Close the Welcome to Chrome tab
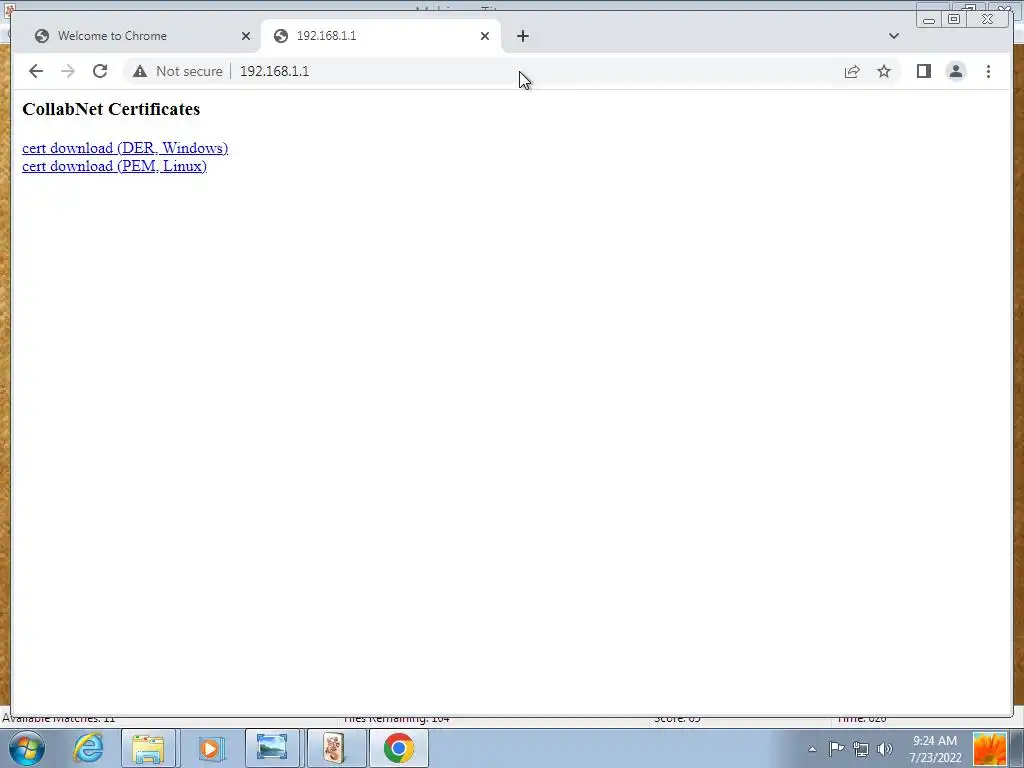This screenshot has width=1024, height=768. coord(246,36)
